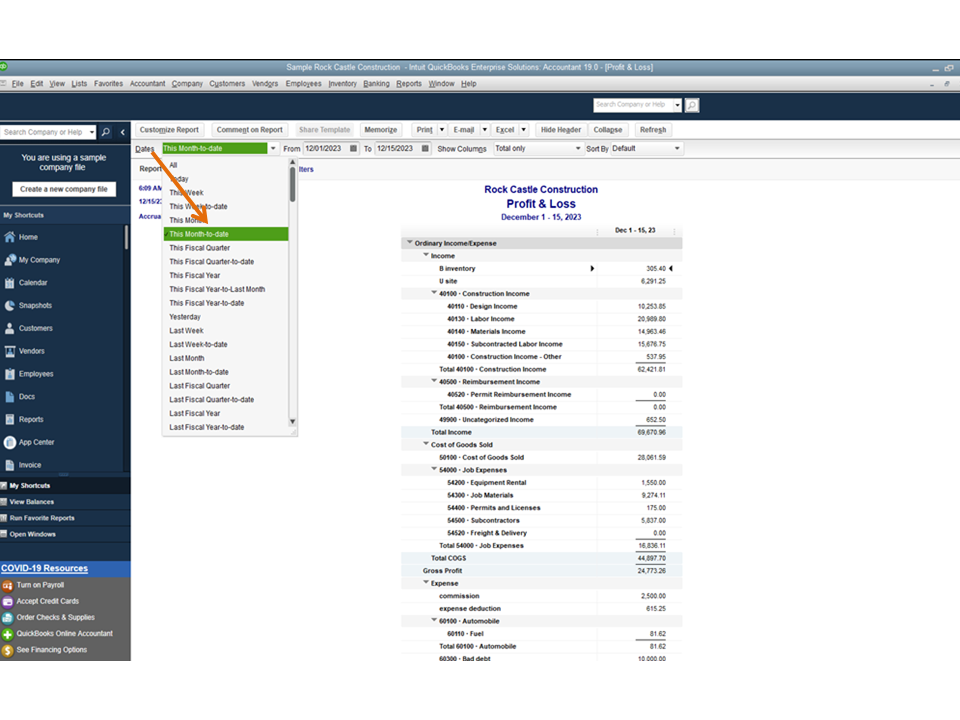Click the date list scrollbar thumb
The height and width of the screenshot is (720, 960).
[x=293, y=185]
